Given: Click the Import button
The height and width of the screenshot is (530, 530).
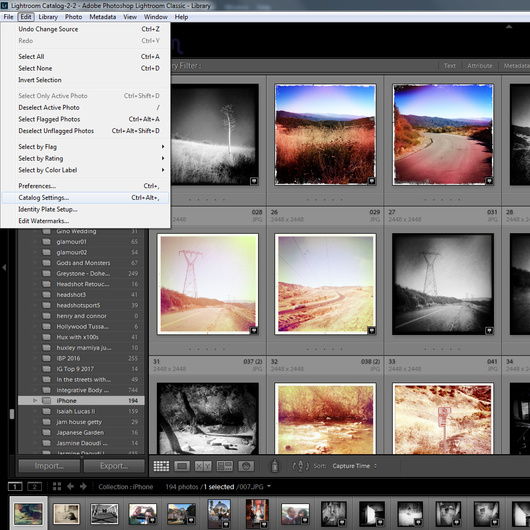Looking at the screenshot, I should tap(49, 466).
